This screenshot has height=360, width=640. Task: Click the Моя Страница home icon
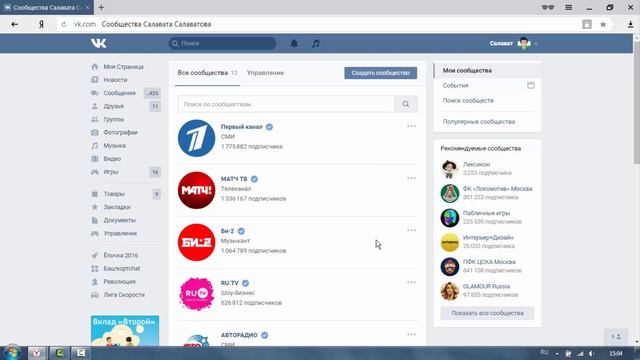tap(95, 67)
